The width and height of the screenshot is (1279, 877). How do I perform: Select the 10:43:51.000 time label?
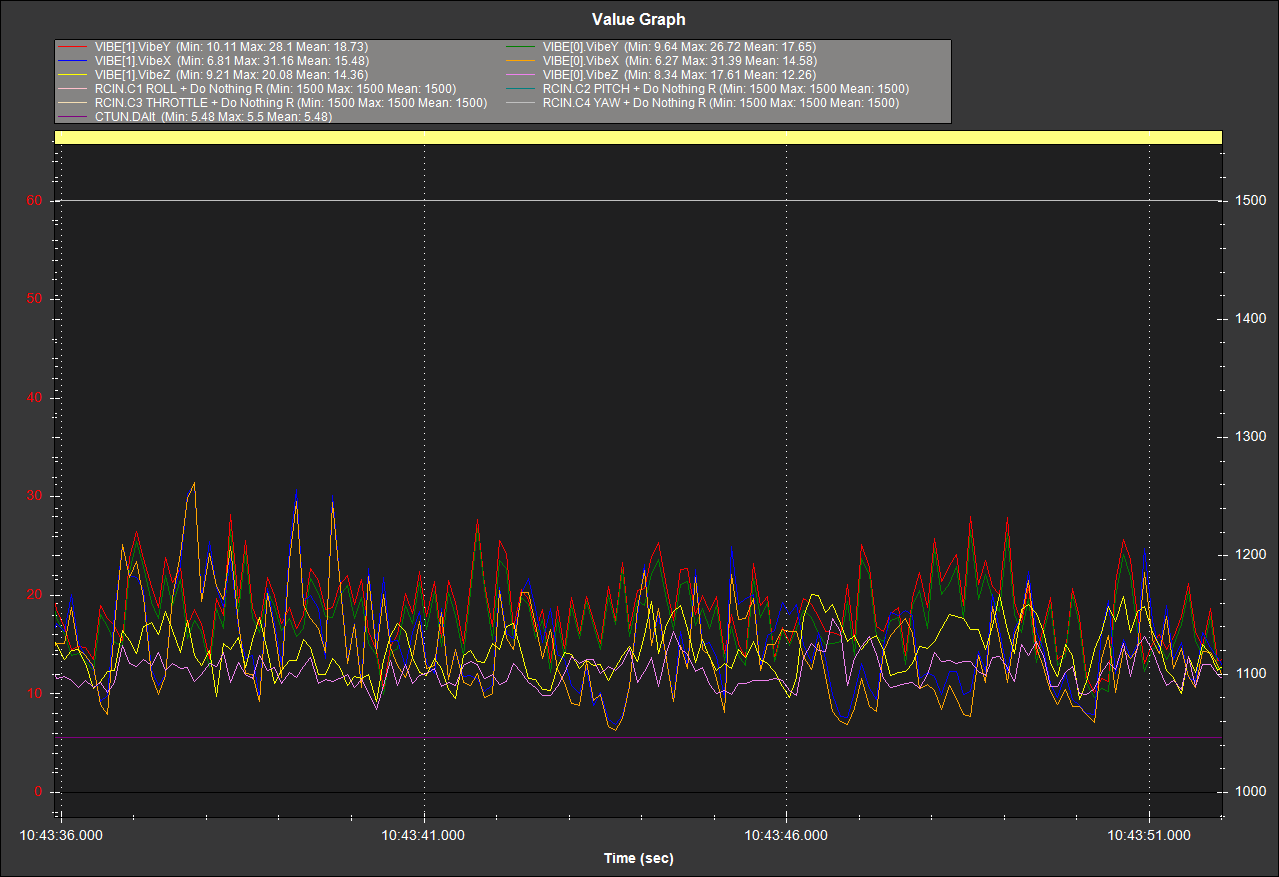[1150, 834]
